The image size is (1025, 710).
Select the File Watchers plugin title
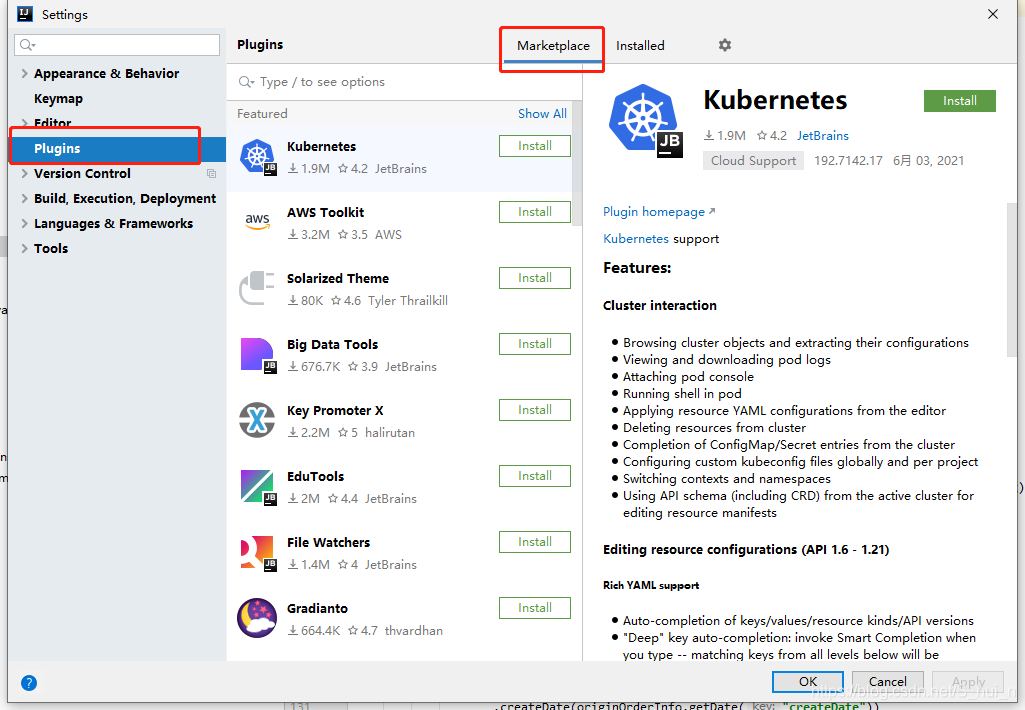click(328, 543)
